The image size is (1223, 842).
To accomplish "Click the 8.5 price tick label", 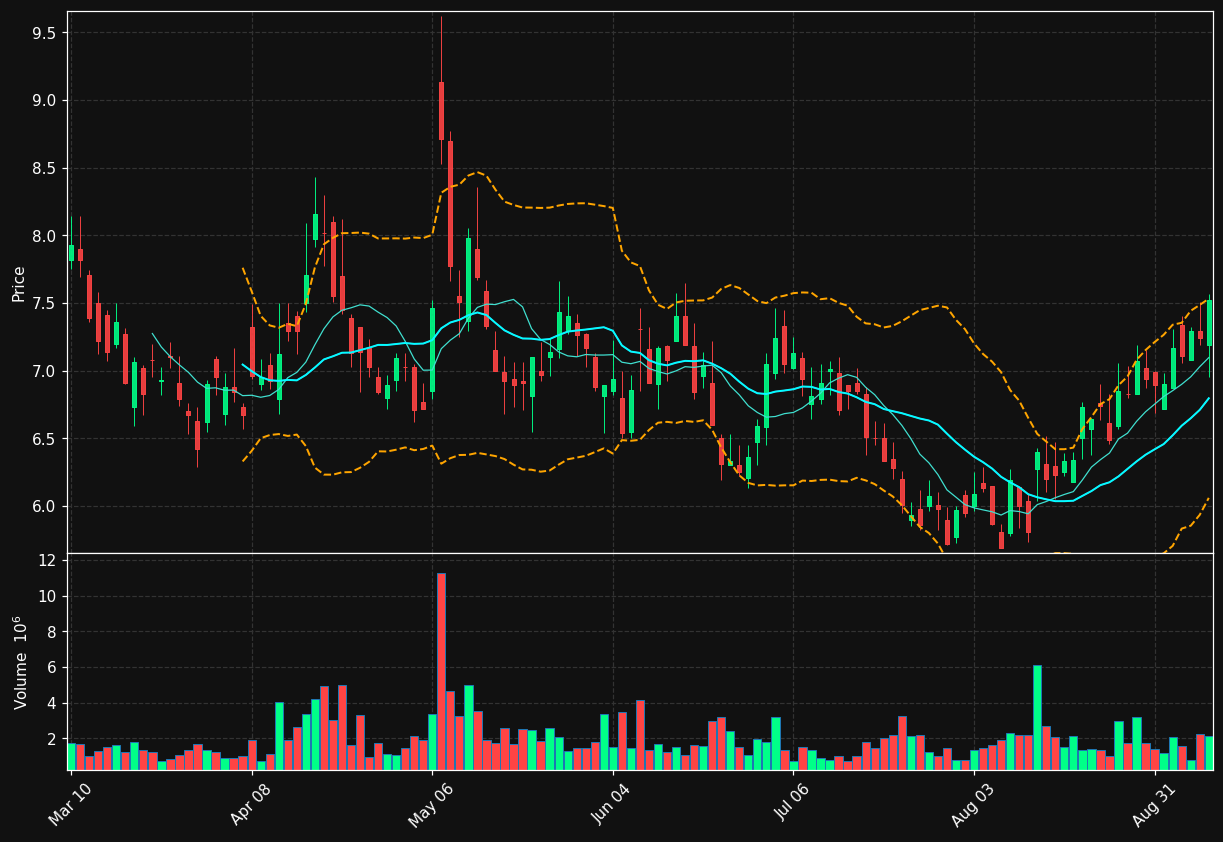I will (x=44, y=168).
